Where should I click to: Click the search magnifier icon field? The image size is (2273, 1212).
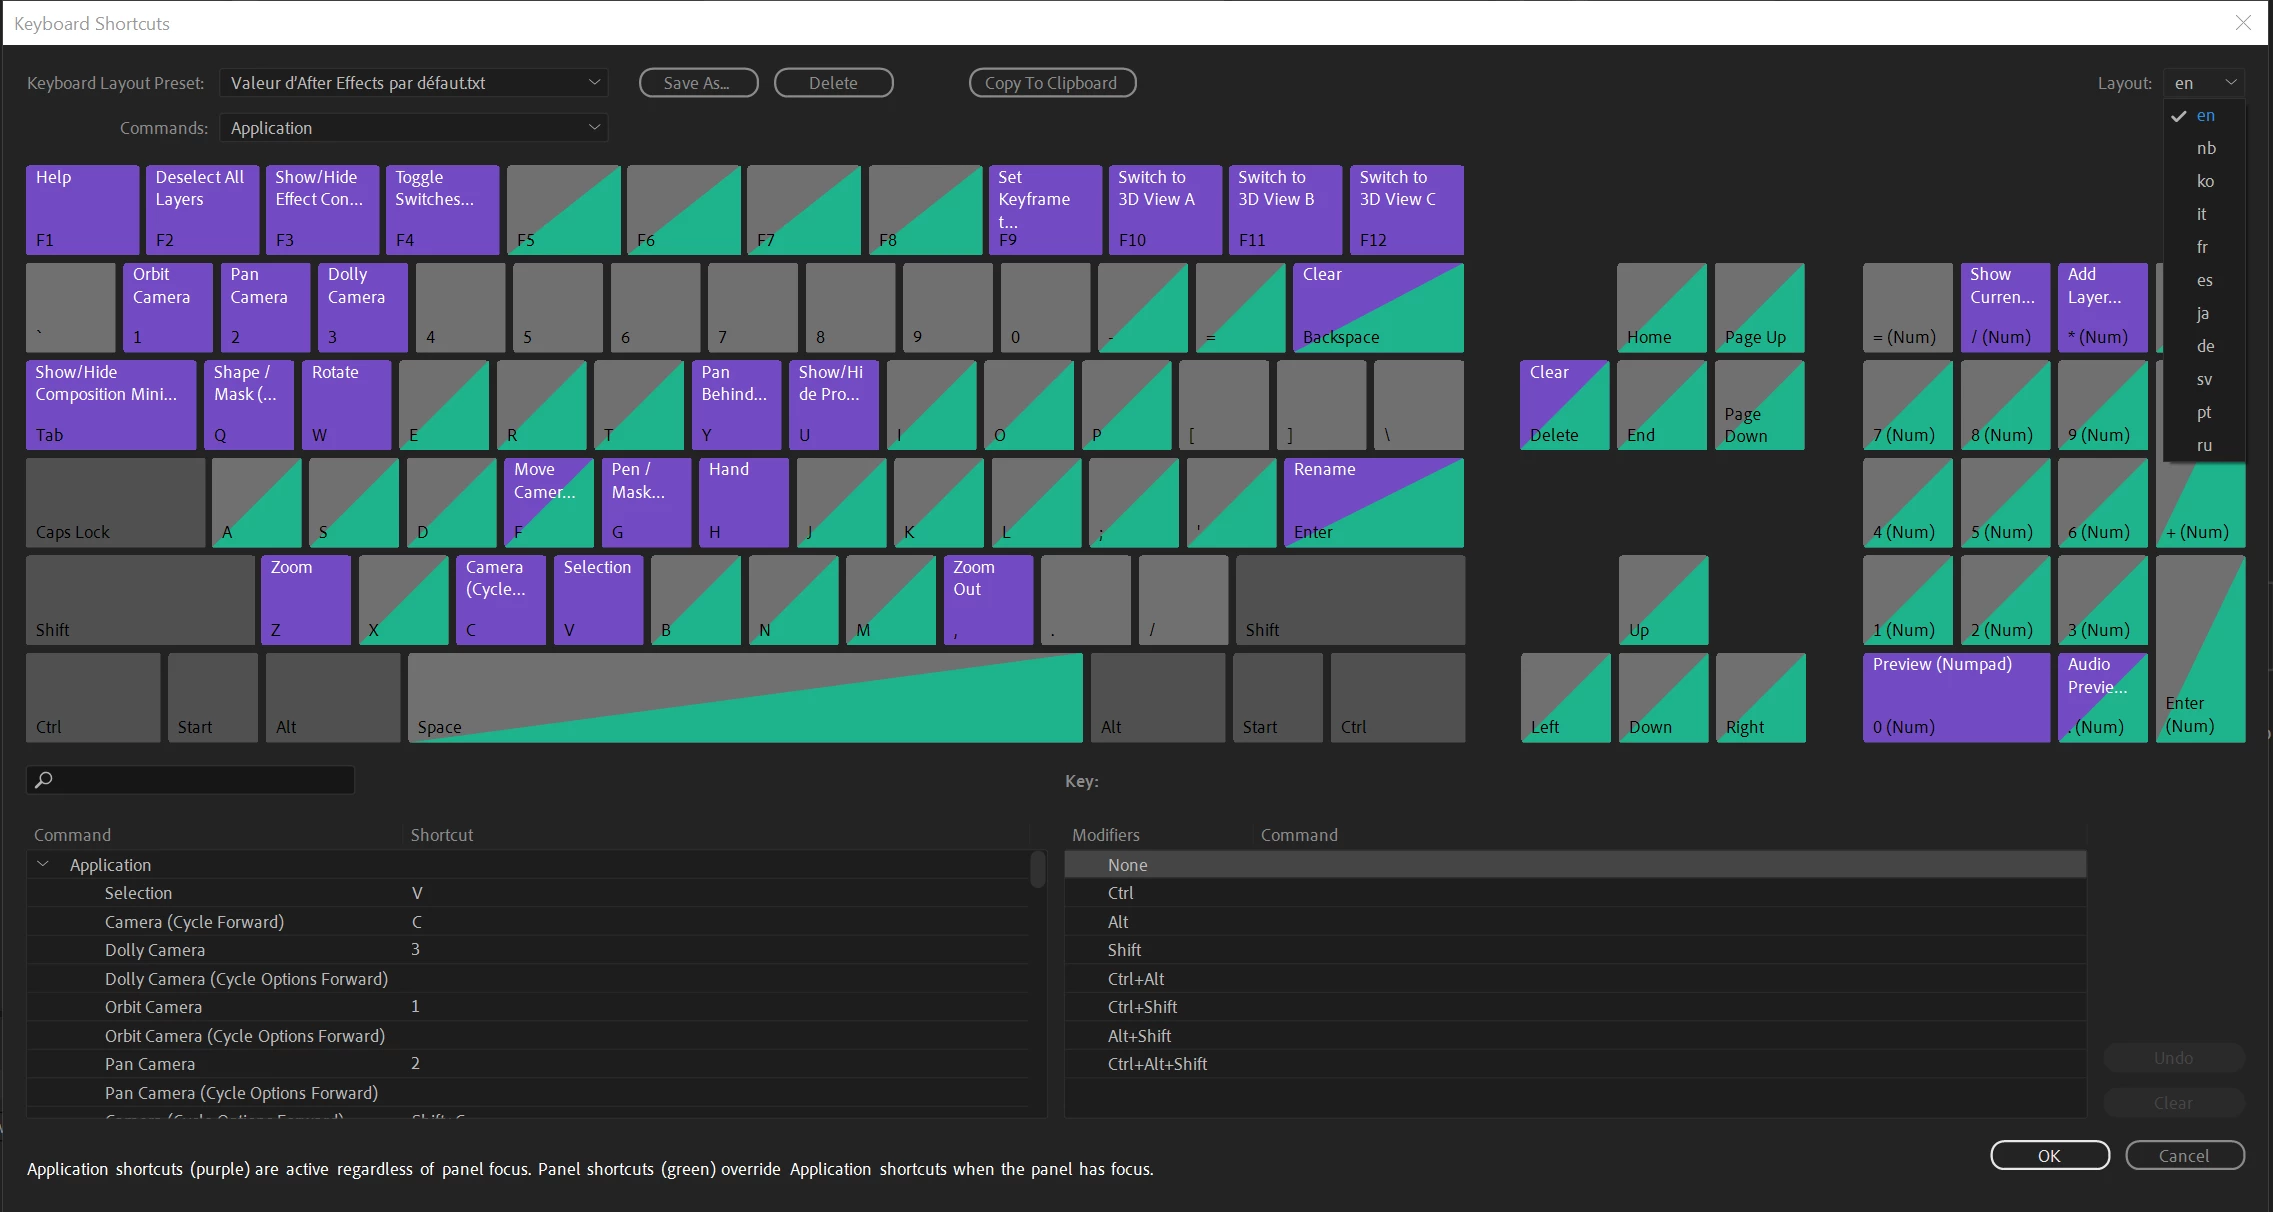(190, 780)
